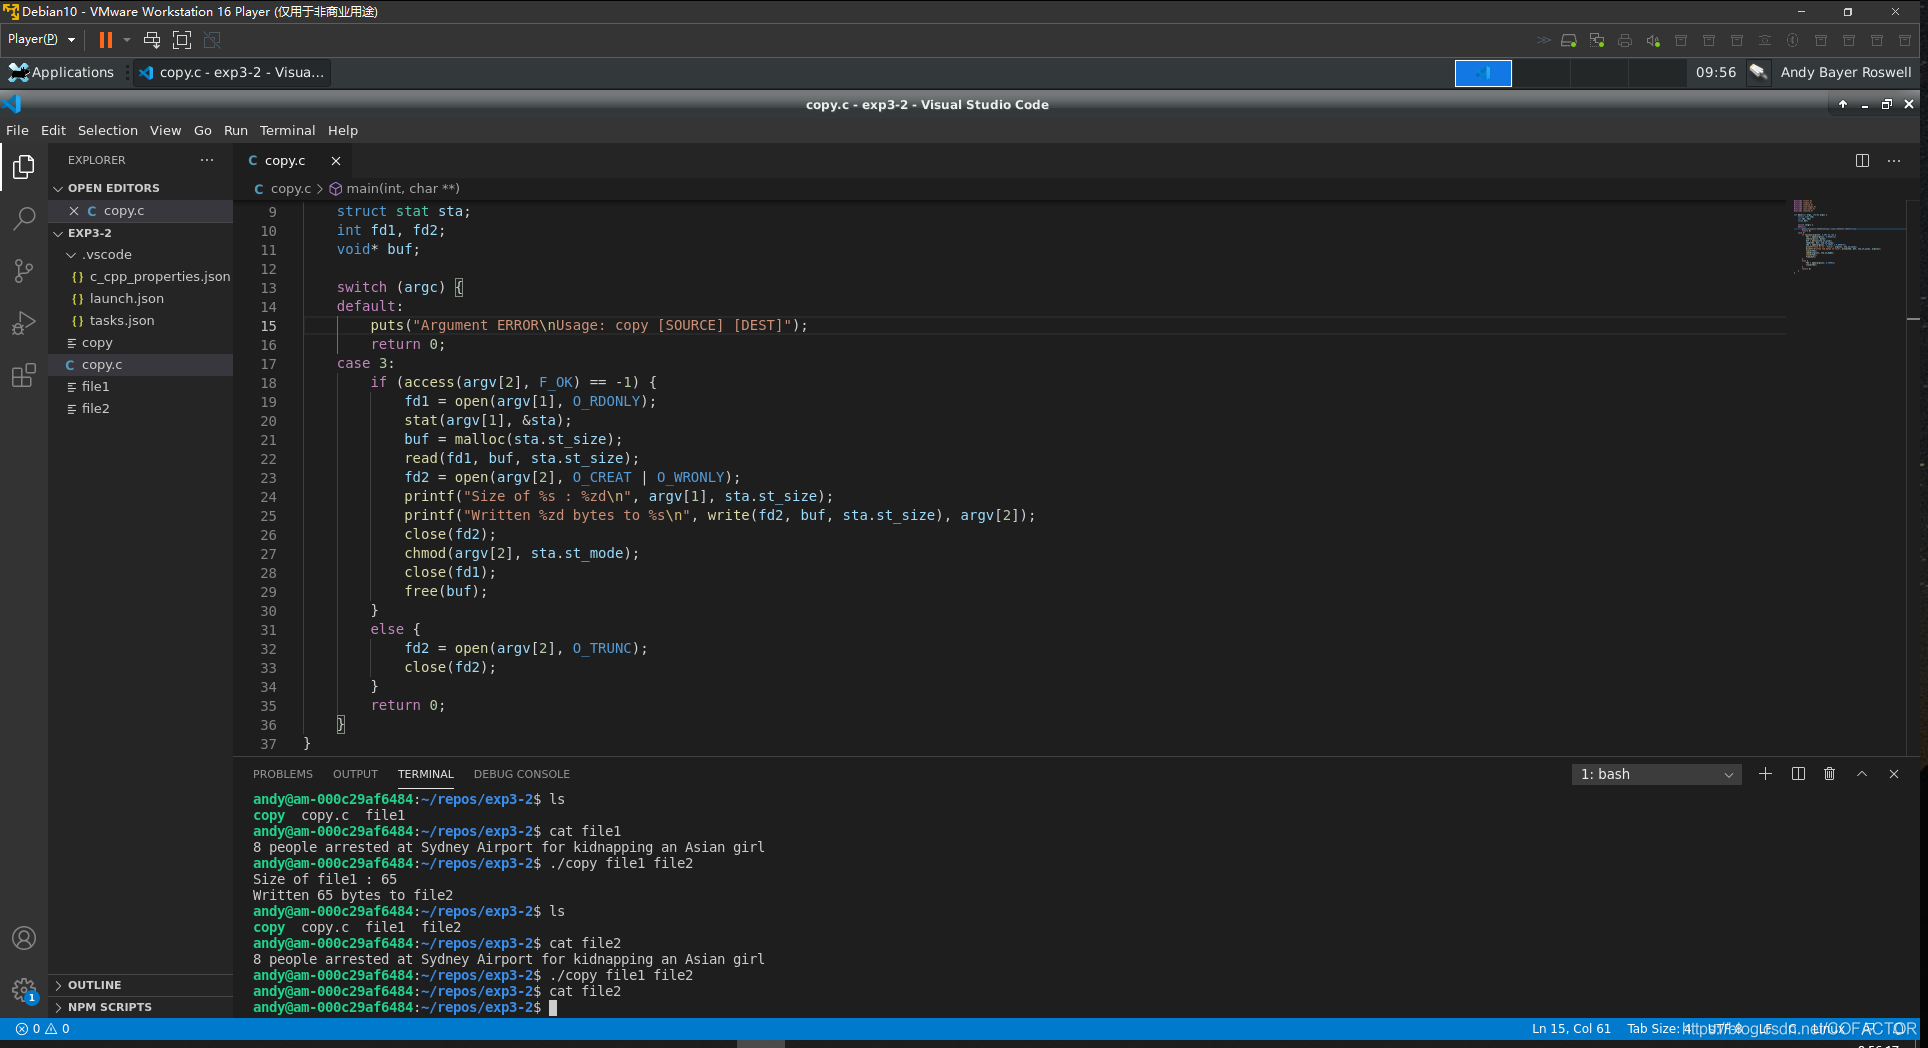Split the terminal panel
The image size is (1928, 1048).
[x=1798, y=774]
